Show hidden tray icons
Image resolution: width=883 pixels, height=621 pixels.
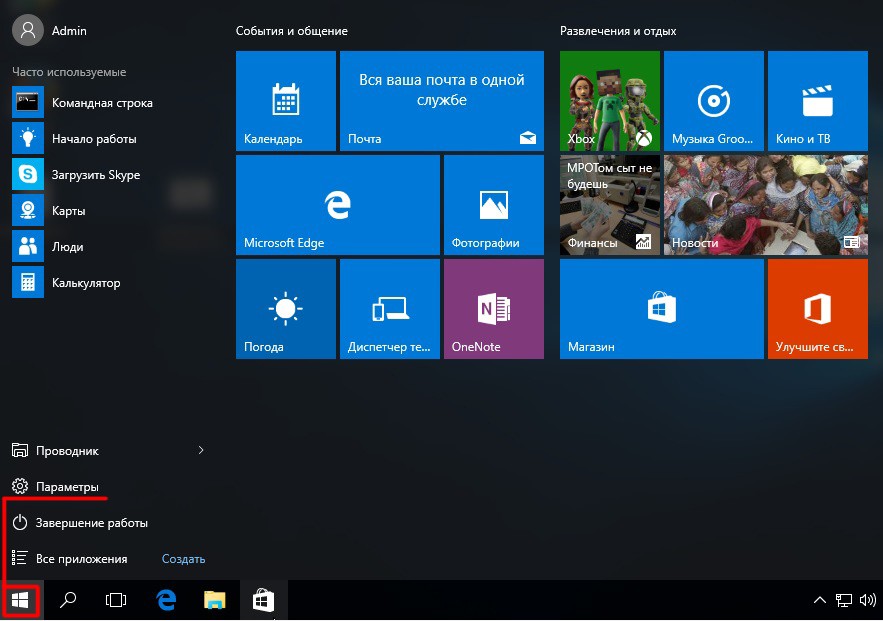(x=820, y=600)
